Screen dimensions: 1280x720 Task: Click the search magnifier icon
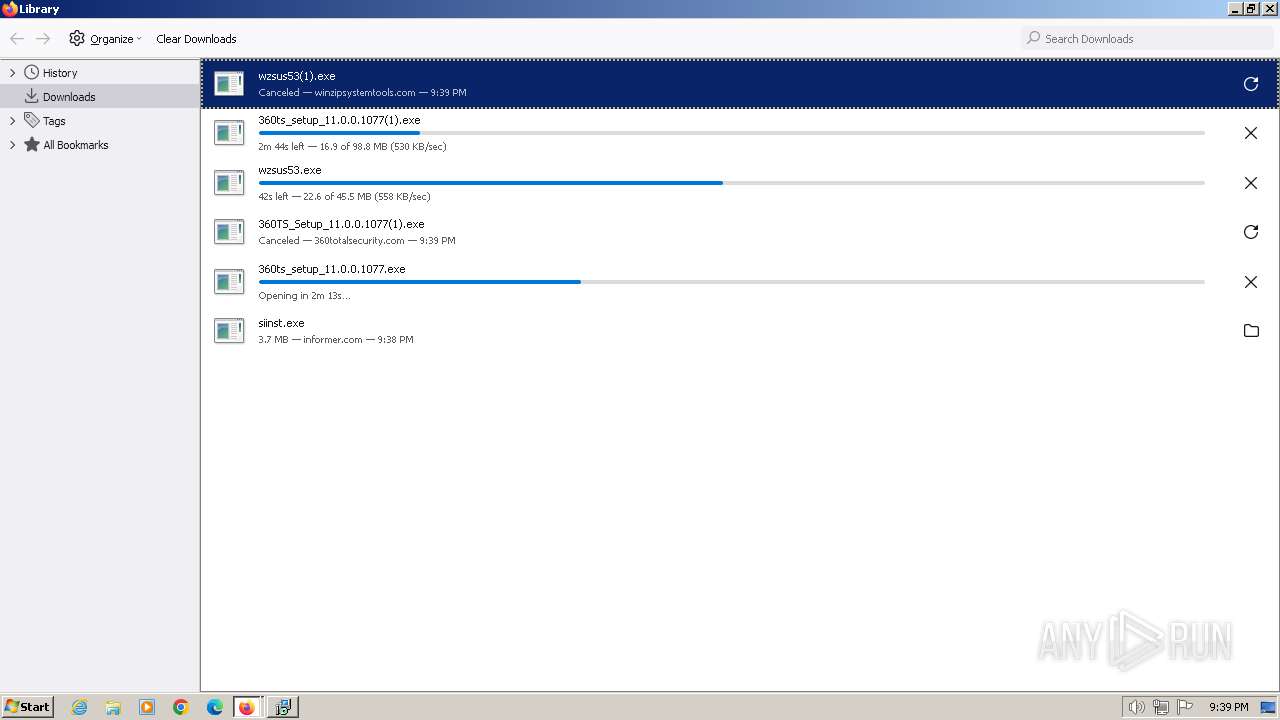1034,39
